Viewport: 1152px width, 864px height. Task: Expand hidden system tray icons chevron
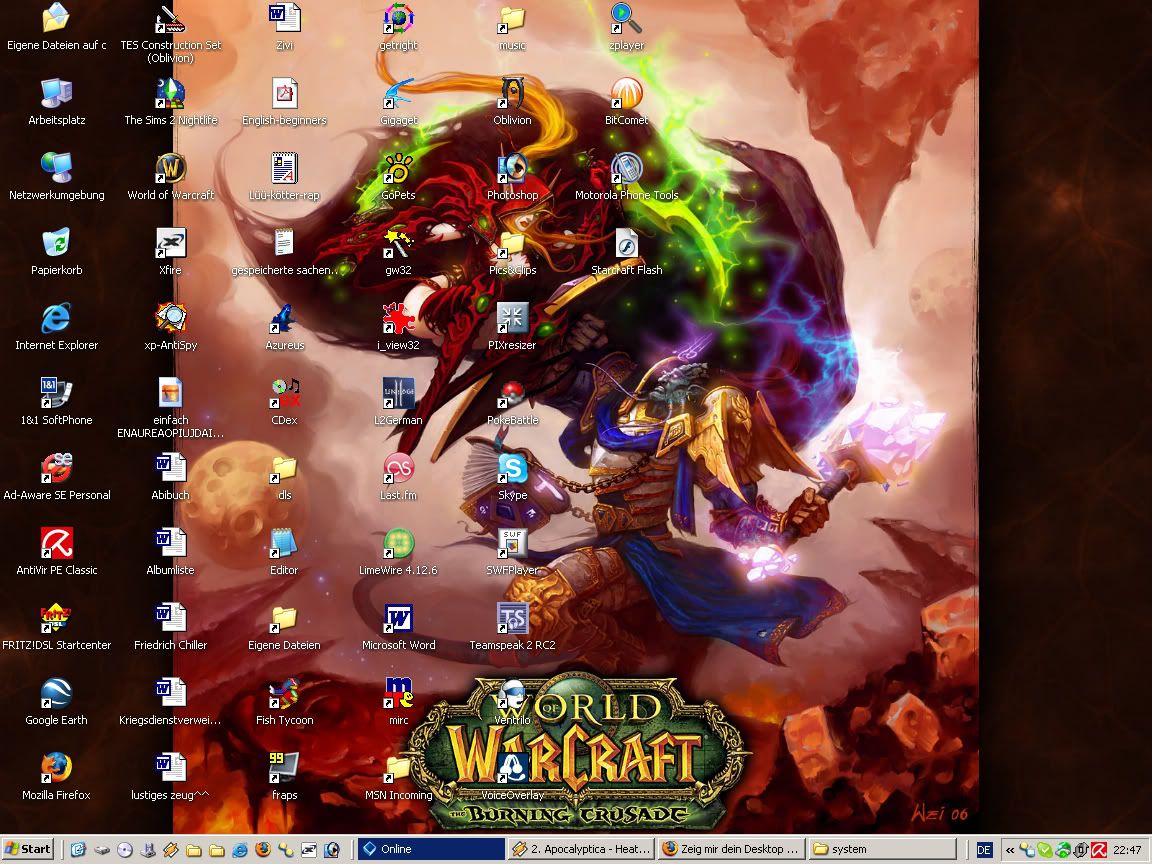click(1010, 850)
